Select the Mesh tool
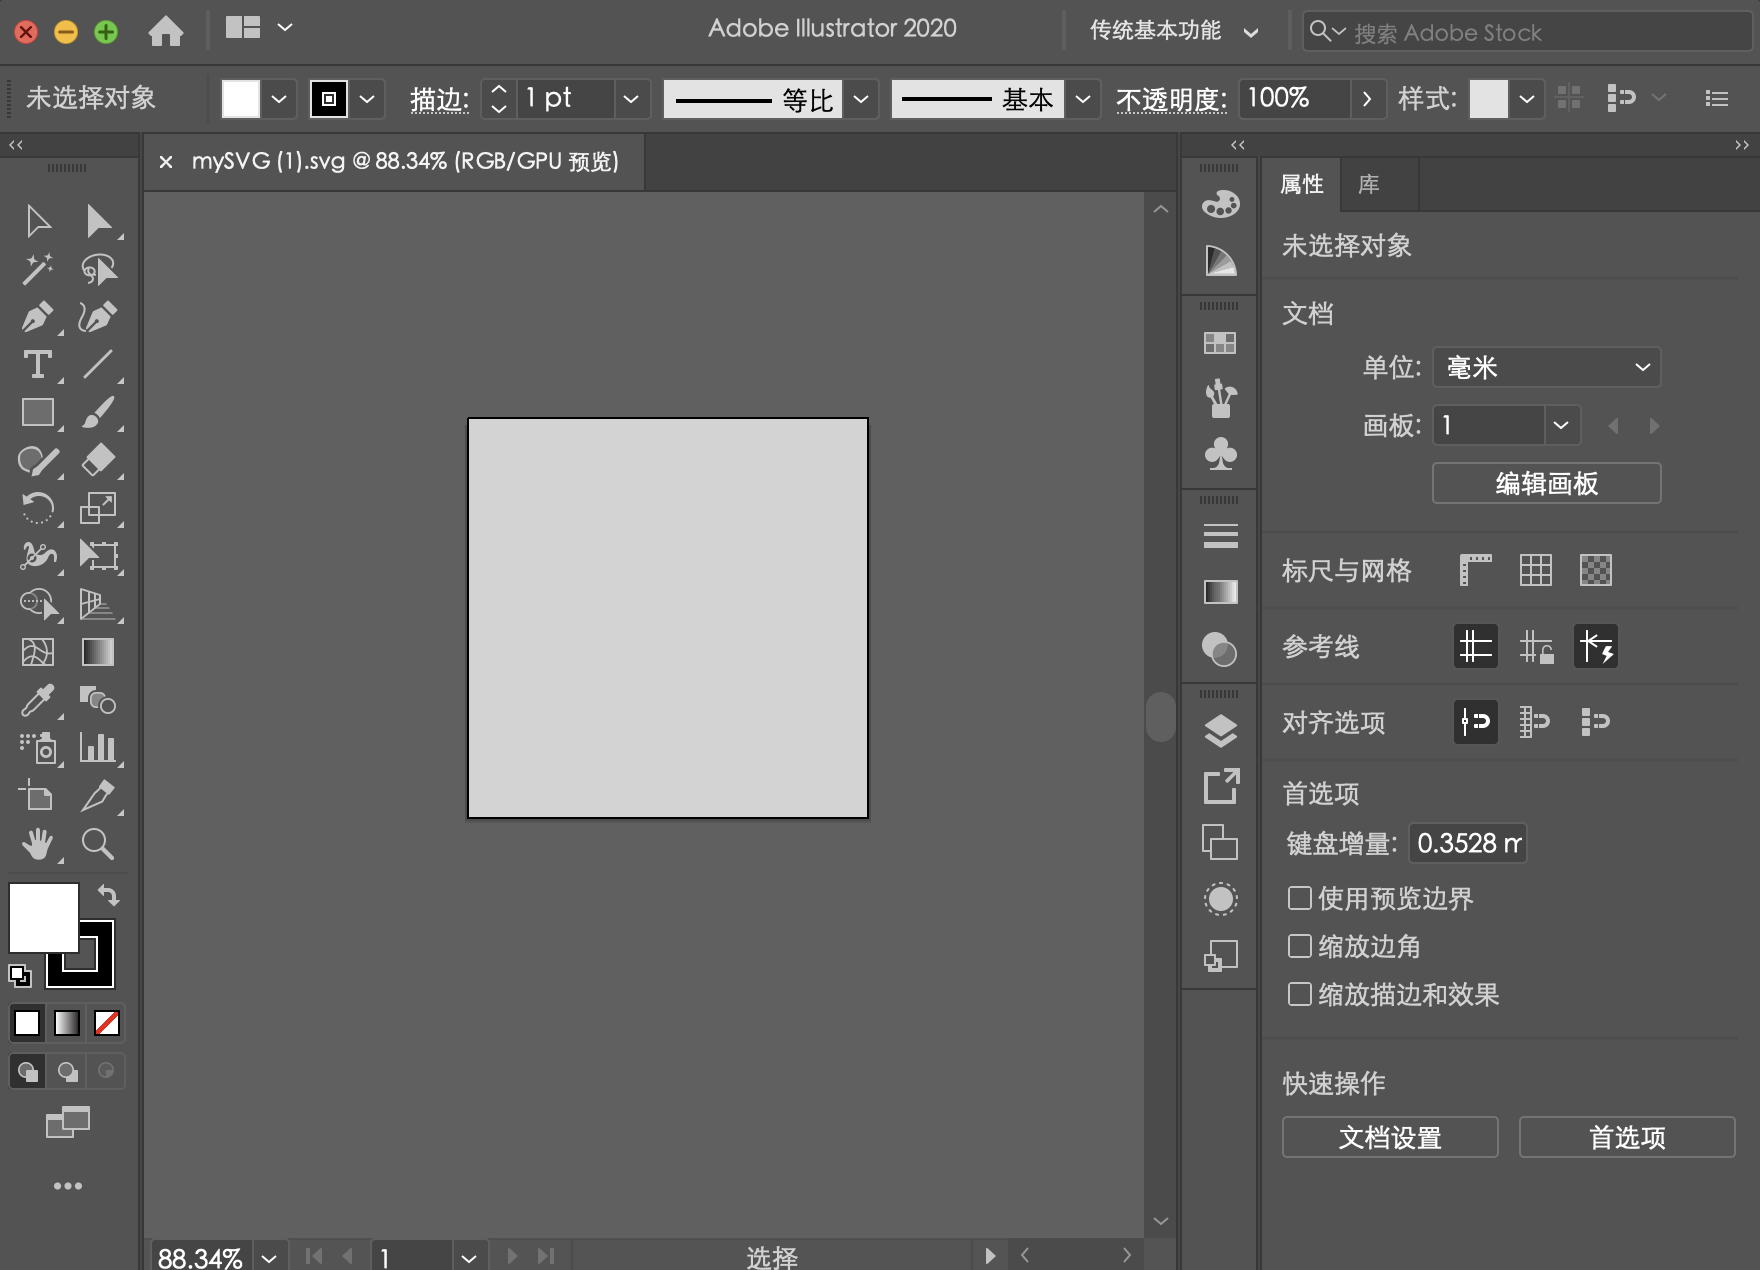The height and width of the screenshot is (1270, 1760). click(38, 652)
